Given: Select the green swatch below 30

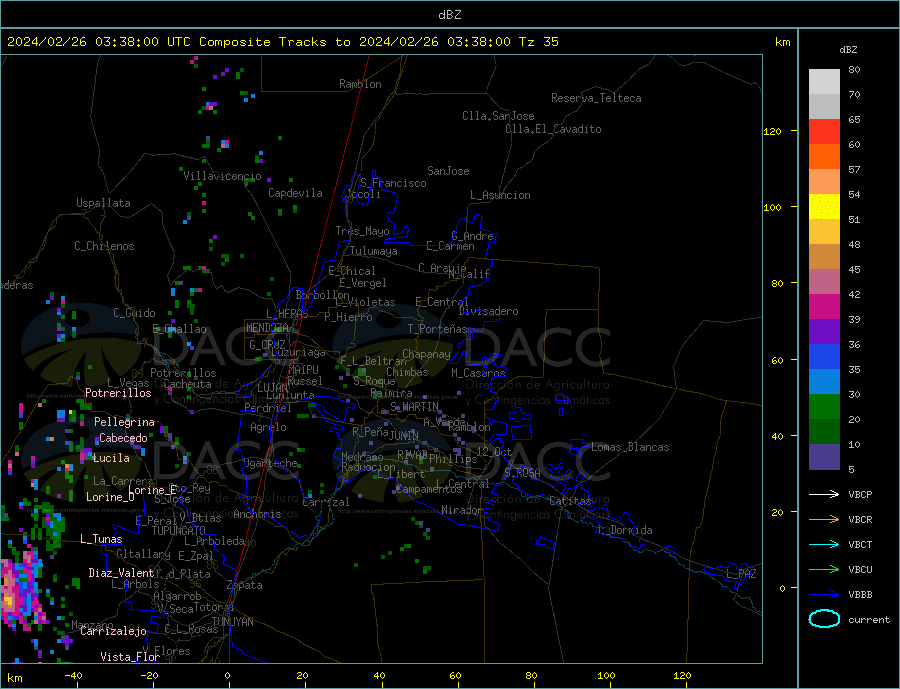Looking at the screenshot, I should pyautogui.click(x=824, y=407).
